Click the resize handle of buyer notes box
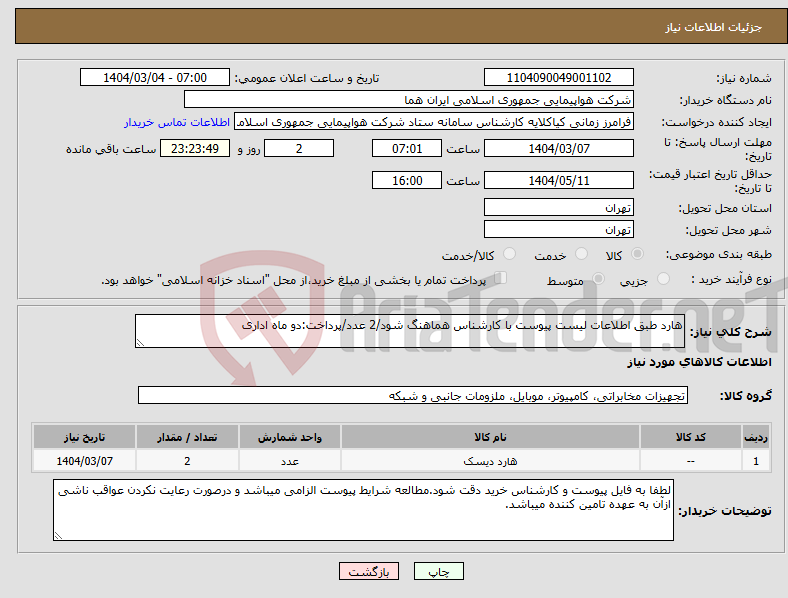Viewport: 788px width, 598px height. coord(58,536)
